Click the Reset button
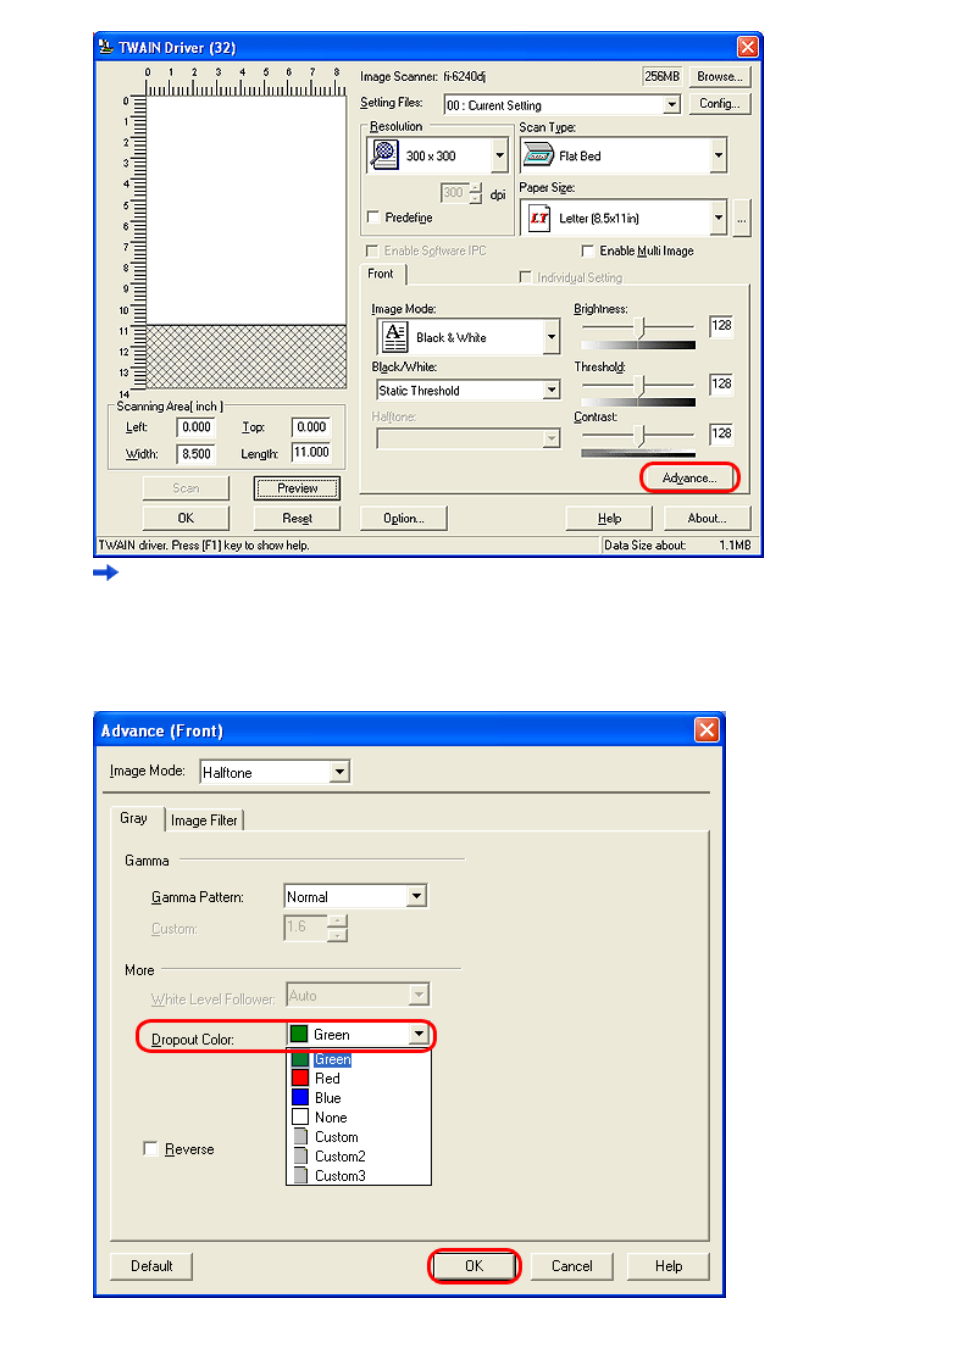The width and height of the screenshot is (954, 1351). (x=297, y=518)
